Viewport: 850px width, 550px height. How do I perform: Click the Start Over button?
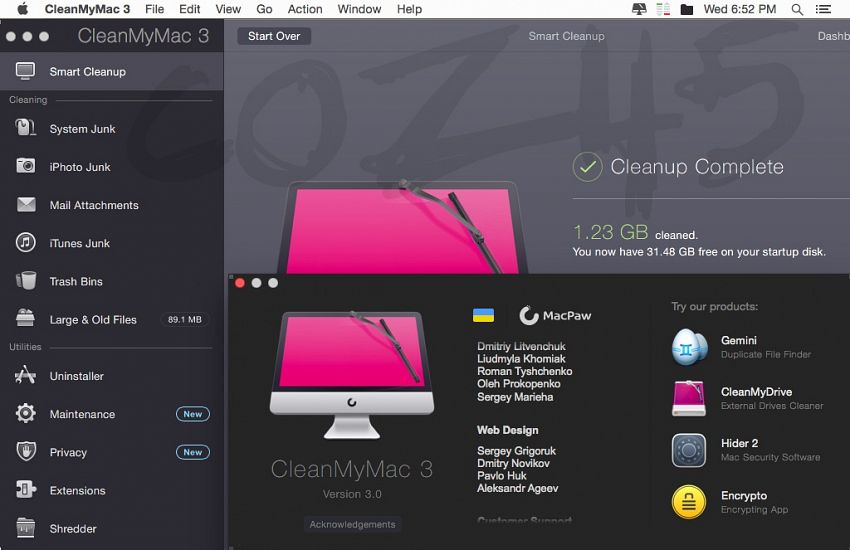tap(274, 36)
